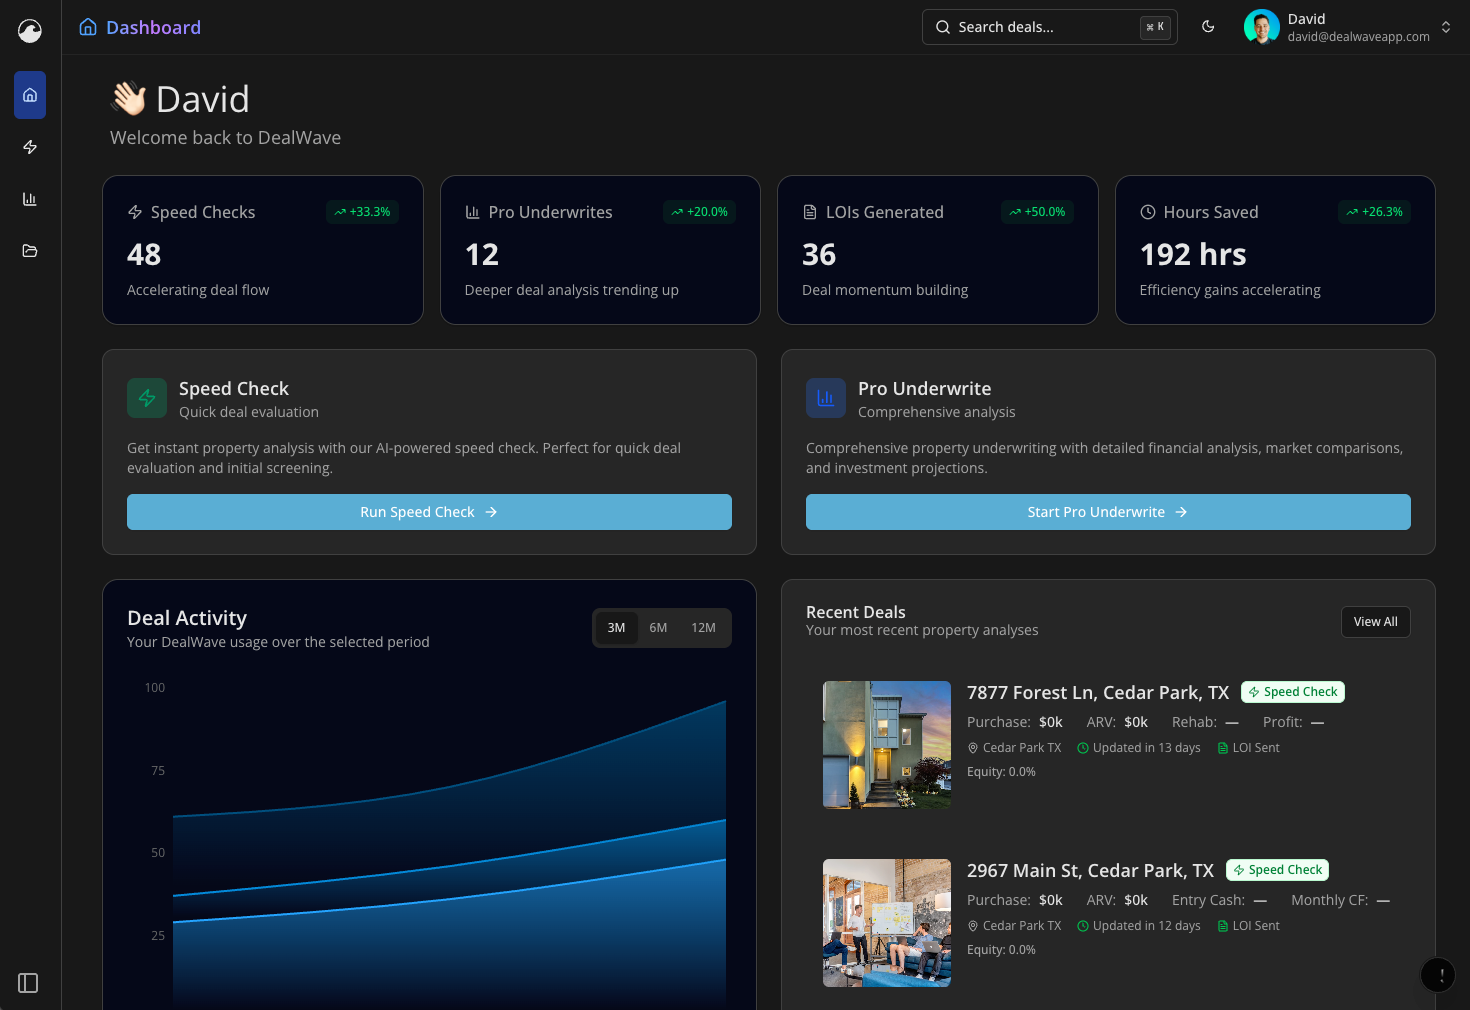This screenshot has height=1010, width=1470.
Task: Click the Pro Underwrites card chart icon
Action: point(473,212)
